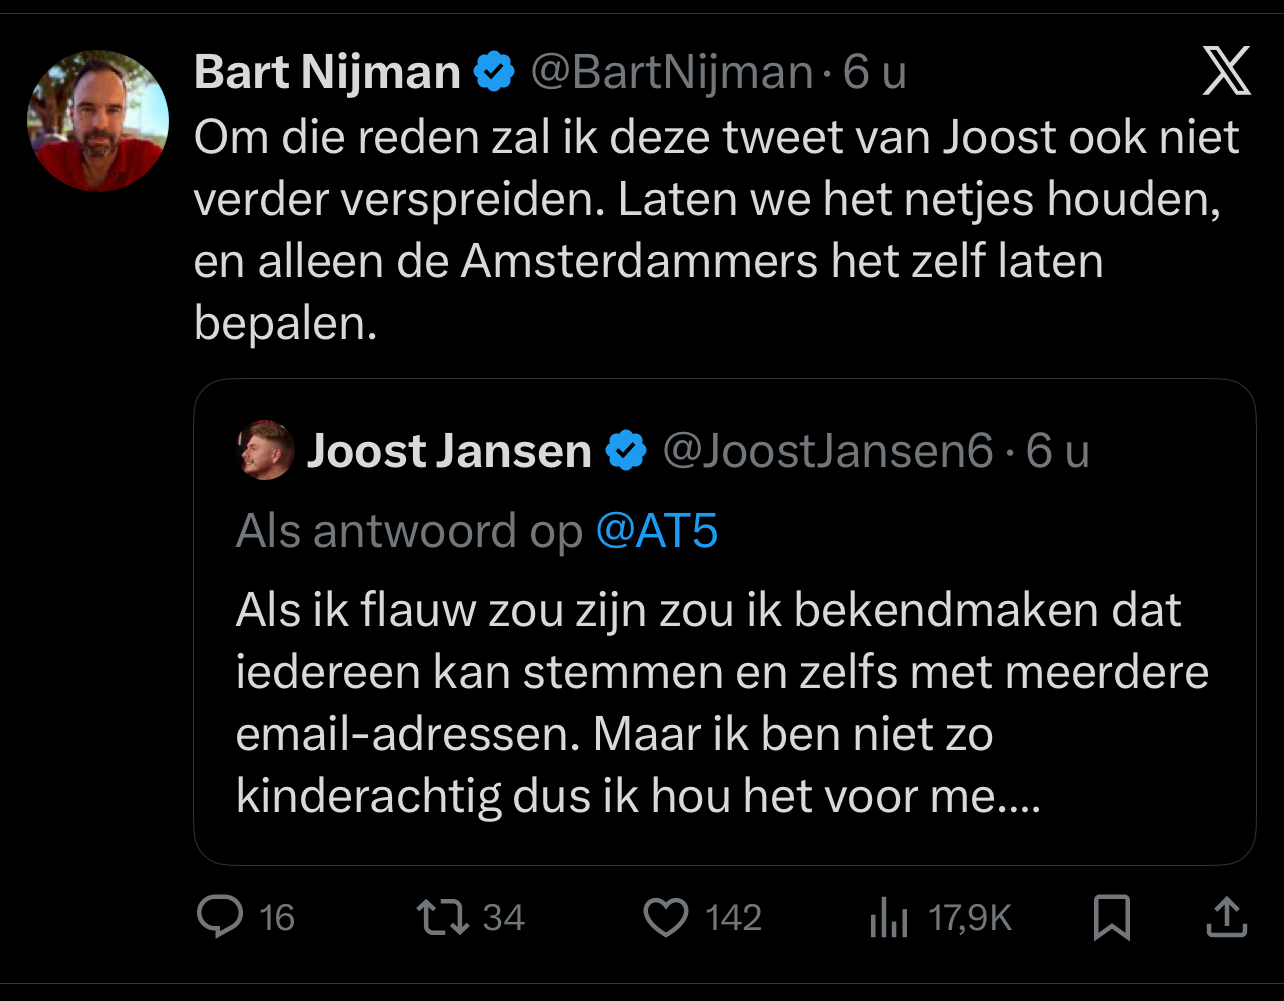Follow the @AT5 mention link
1284x1001 pixels.
[x=657, y=531]
